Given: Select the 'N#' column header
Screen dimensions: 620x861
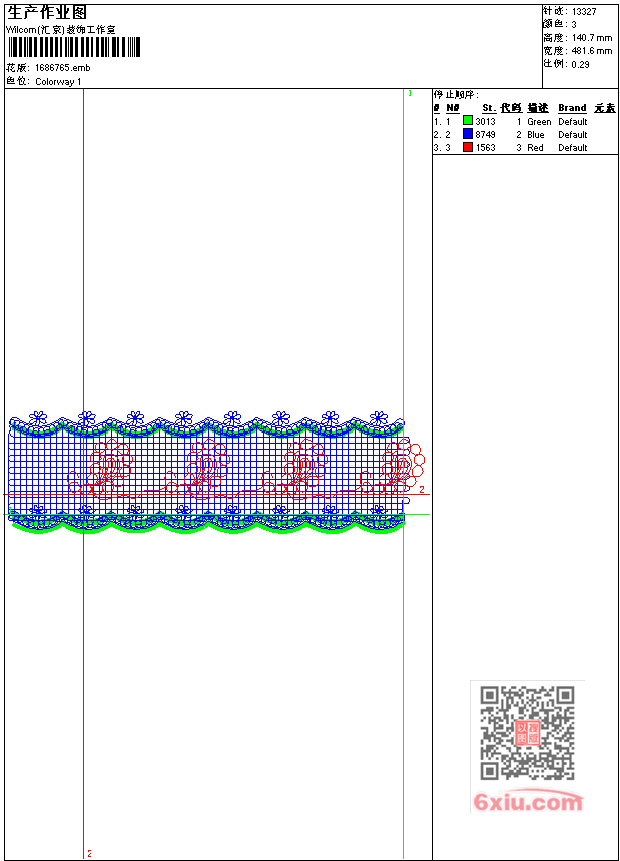Looking at the screenshot, I should click(x=453, y=108).
